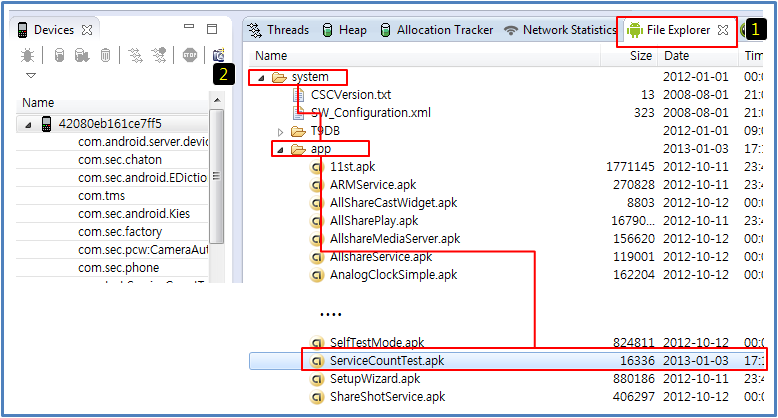Select process com.sec.factory
778x418 pixels.
click(x=120, y=232)
